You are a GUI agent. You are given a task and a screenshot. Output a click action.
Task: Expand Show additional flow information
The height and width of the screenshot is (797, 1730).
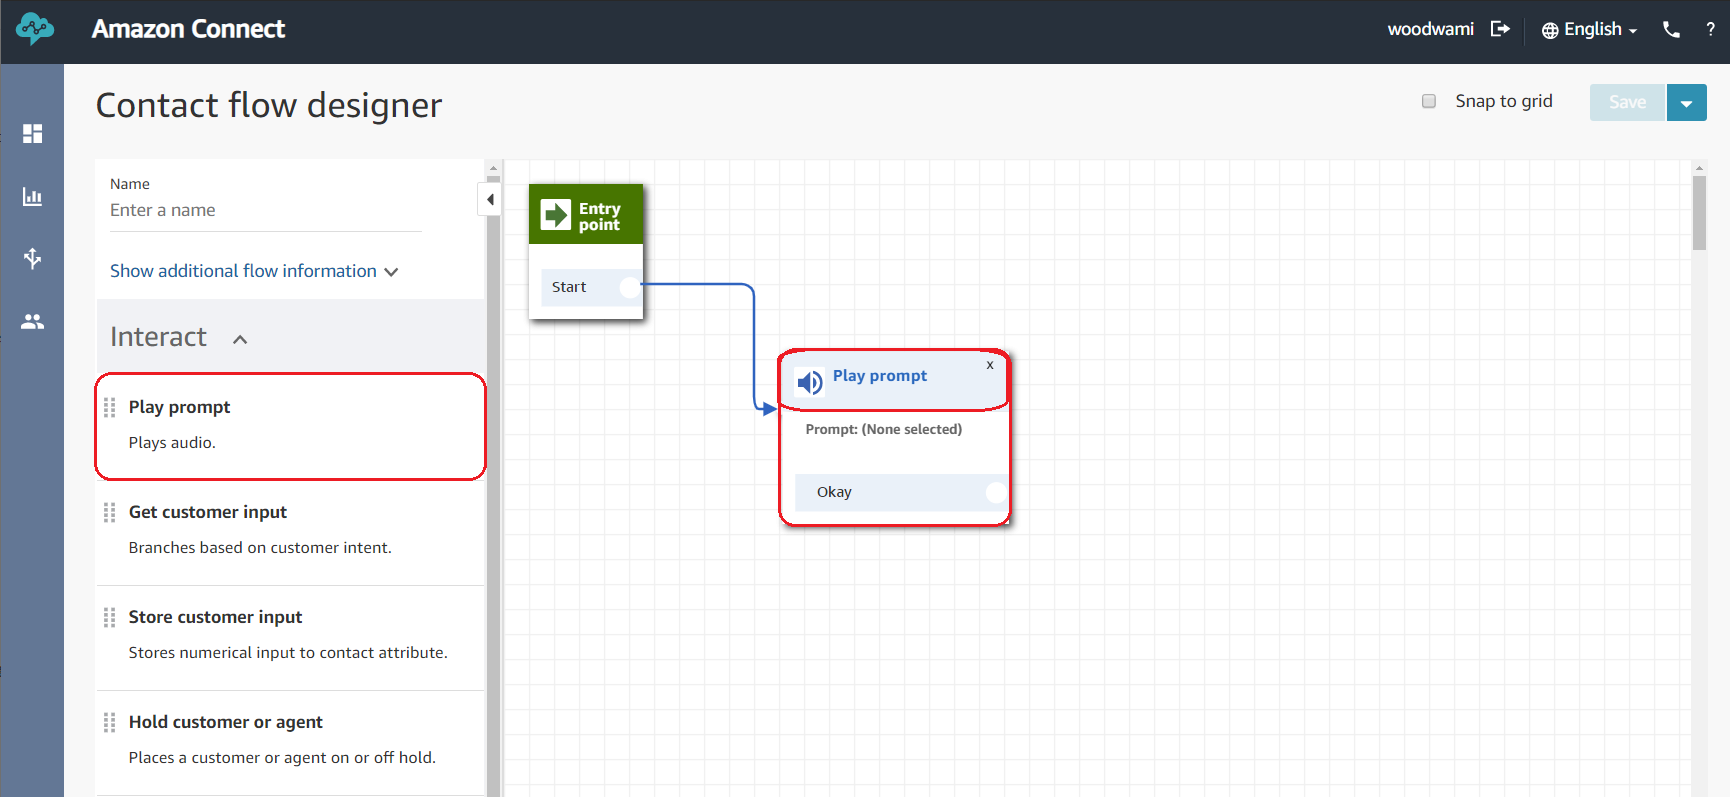click(x=254, y=271)
